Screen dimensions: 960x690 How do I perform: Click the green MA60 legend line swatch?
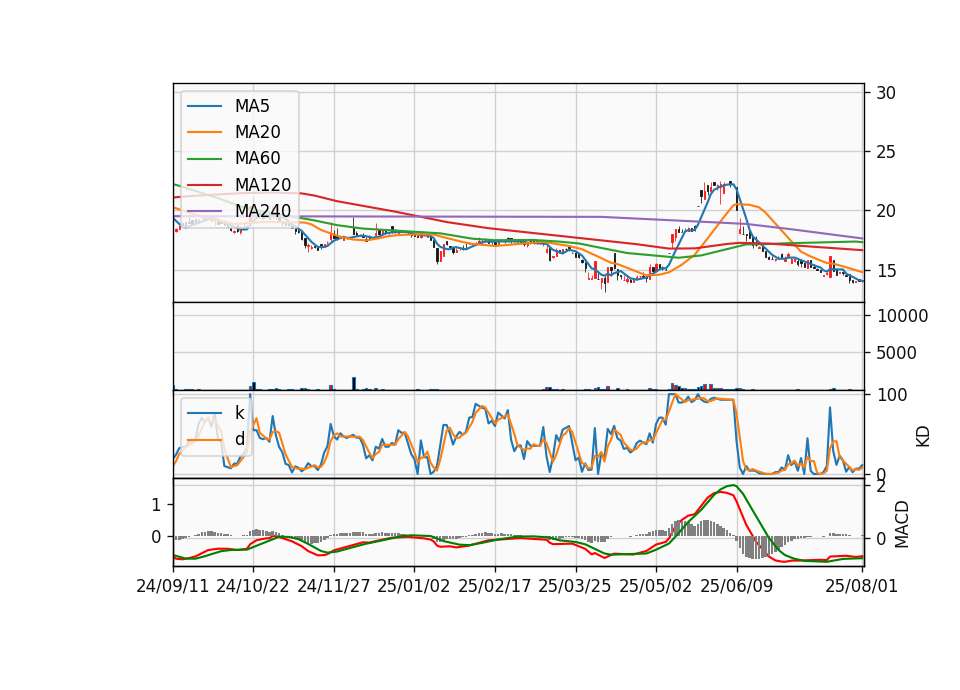tap(204, 159)
